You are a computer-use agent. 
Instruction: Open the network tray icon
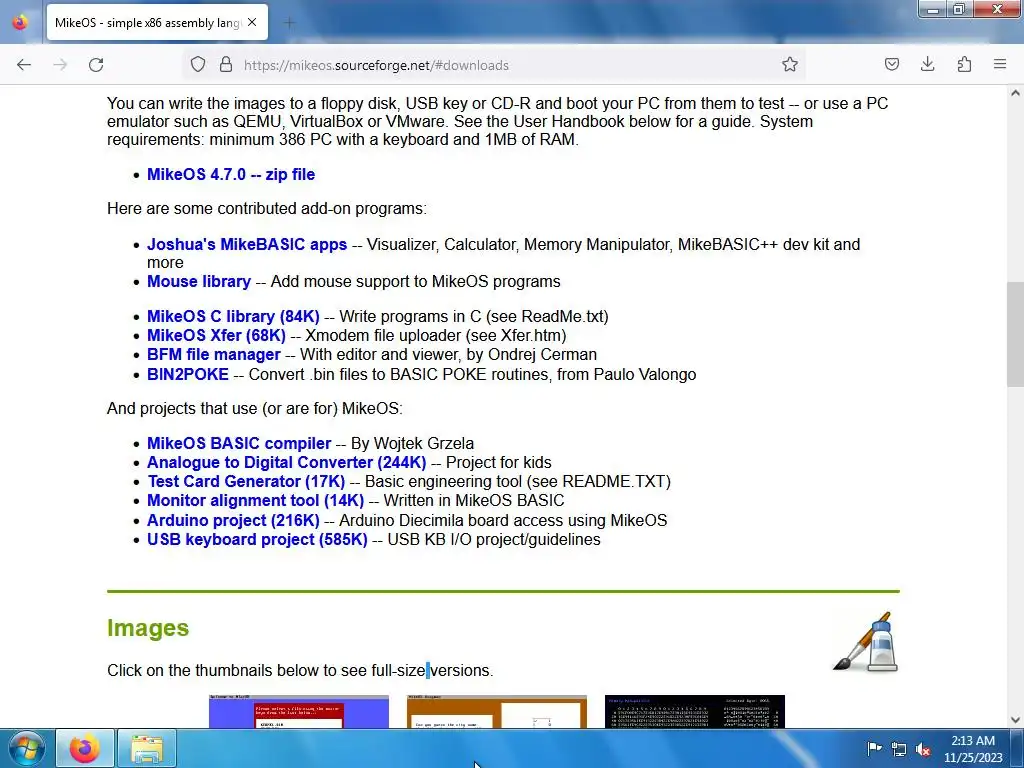(899, 750)
